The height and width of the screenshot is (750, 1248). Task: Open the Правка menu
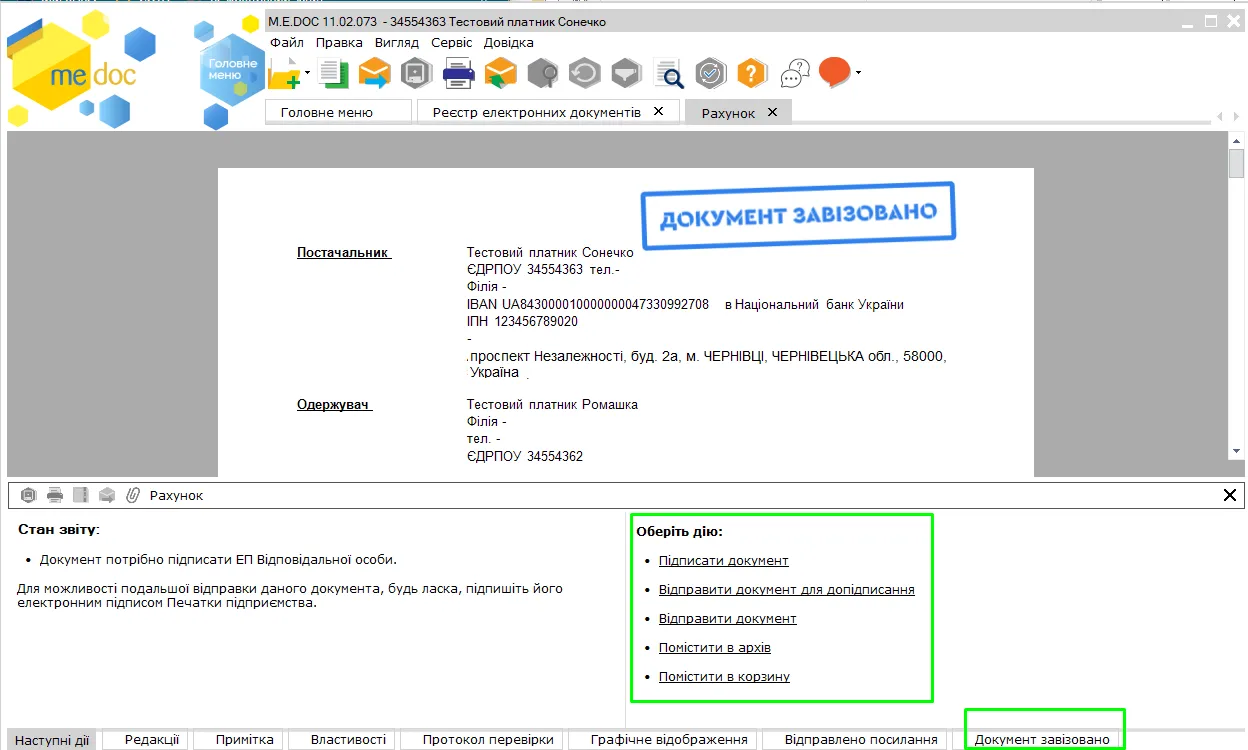pos(339,43)
